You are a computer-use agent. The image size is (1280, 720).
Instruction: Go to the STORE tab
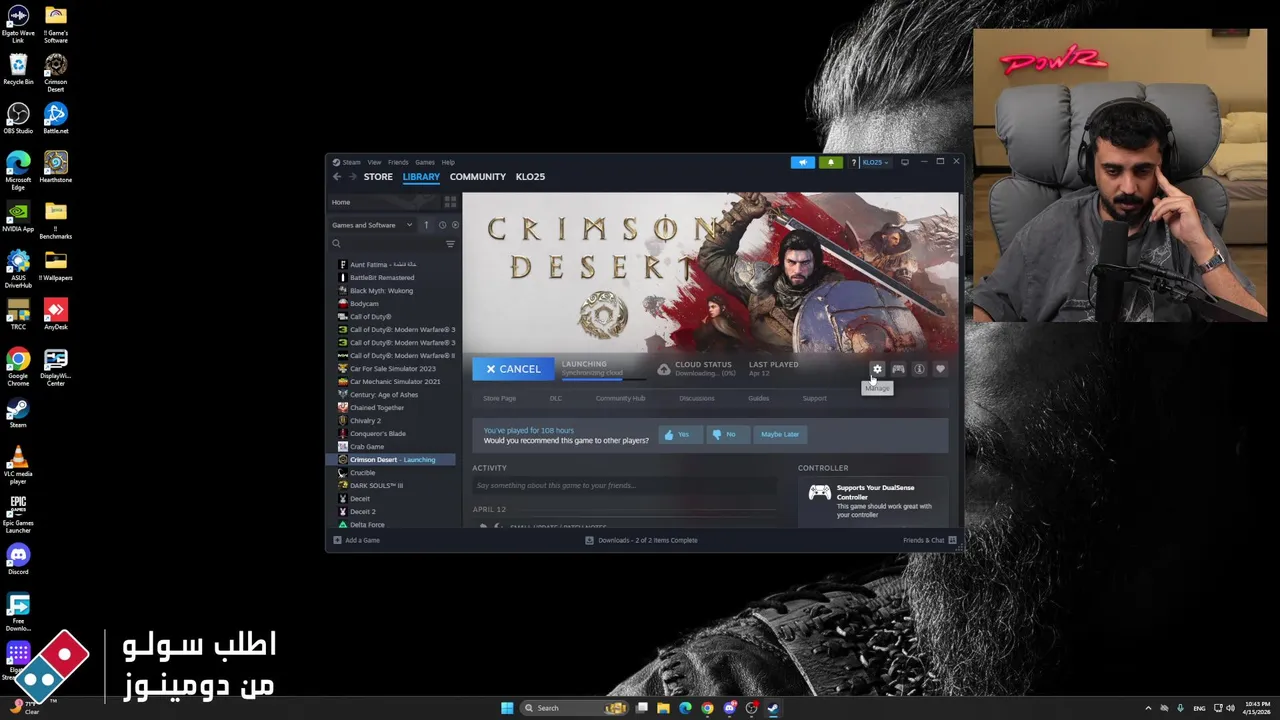(x=378, y=177)
